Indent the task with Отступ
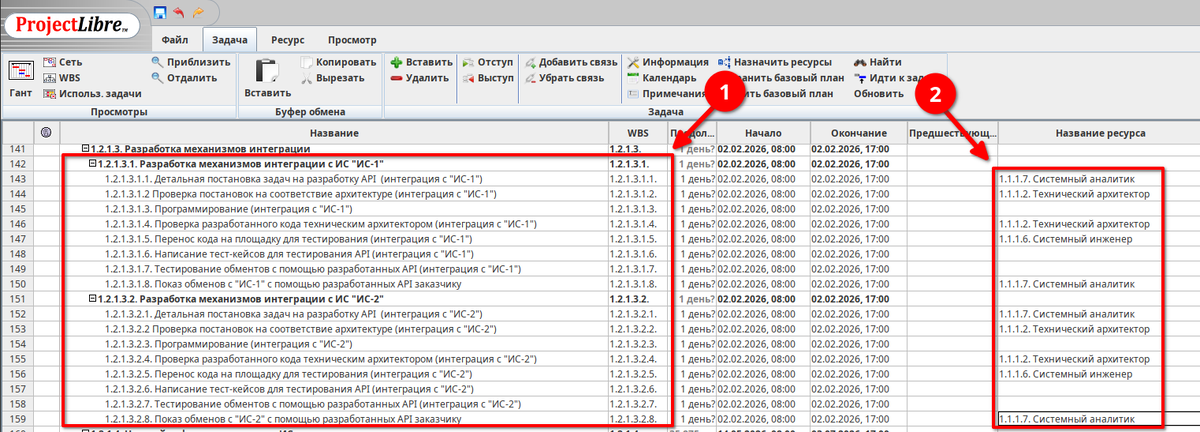Image resolution: width=1200 pixels, height=432 pixels. click(488, 61)
